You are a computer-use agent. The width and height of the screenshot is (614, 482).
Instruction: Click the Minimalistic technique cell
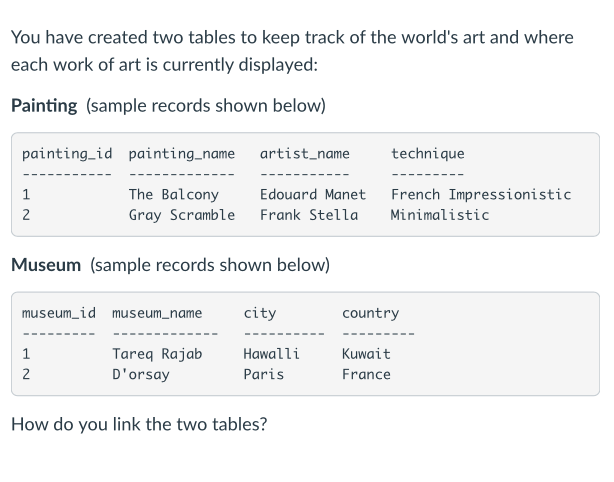440,215
